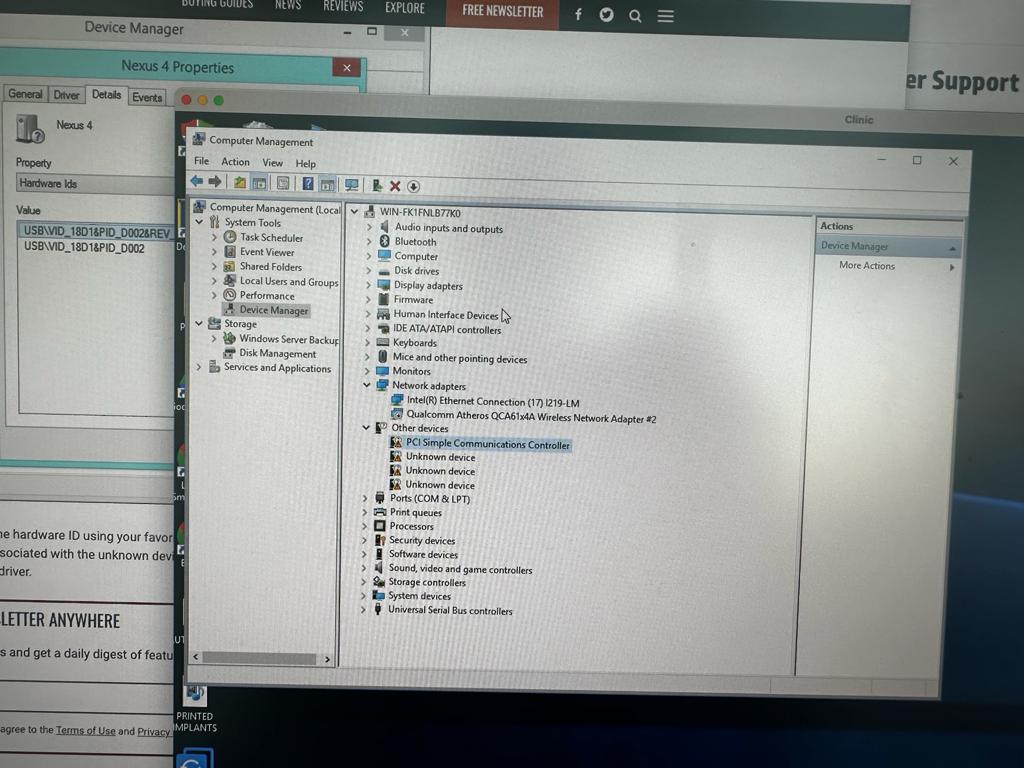Screen dimensions: 1024x768
Task: Click the Scan for hardware changes toolbar icon
Action: pyautogui.click(x=413, y=185)
